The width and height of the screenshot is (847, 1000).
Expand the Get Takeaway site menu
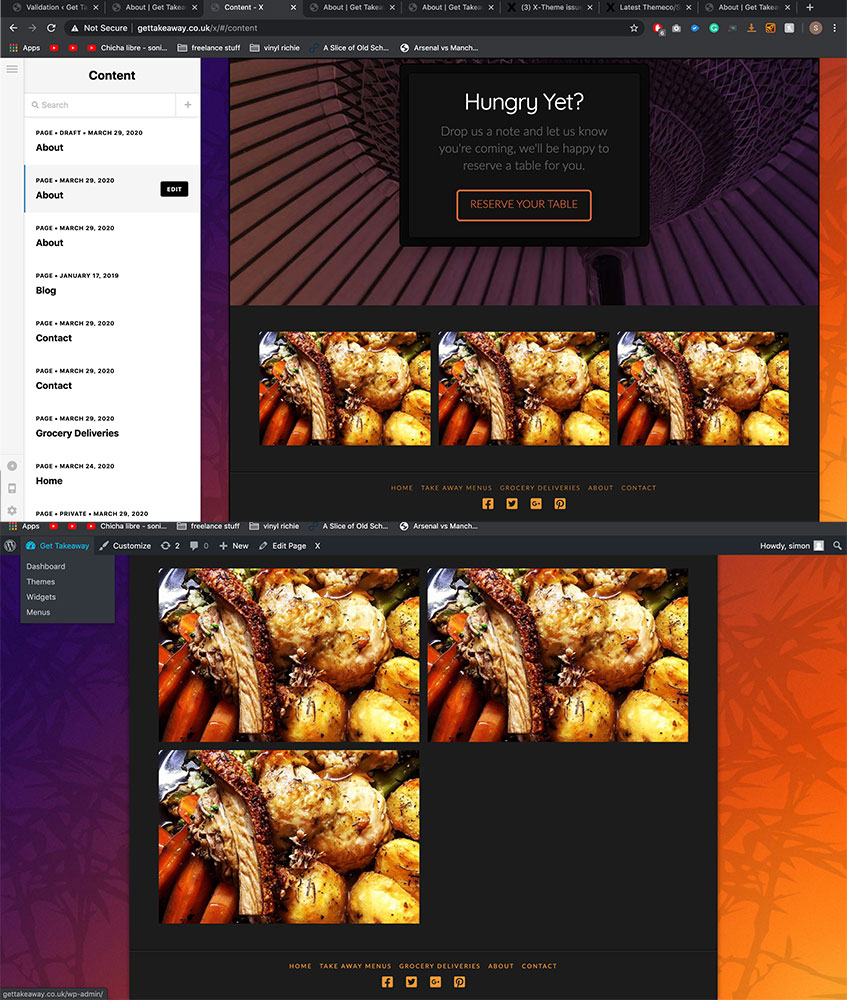click(x=58, y=546)
